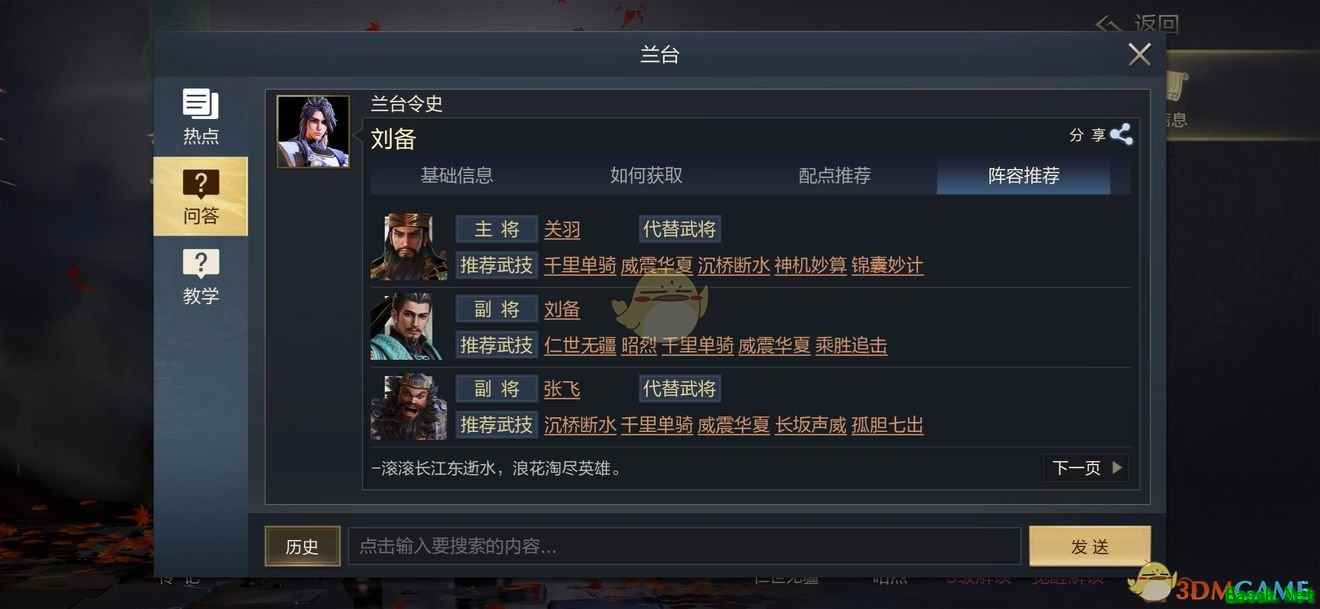Open the 热点 hot topics section
Screen dimensions: 1320x609
click(x=200, y=117)
